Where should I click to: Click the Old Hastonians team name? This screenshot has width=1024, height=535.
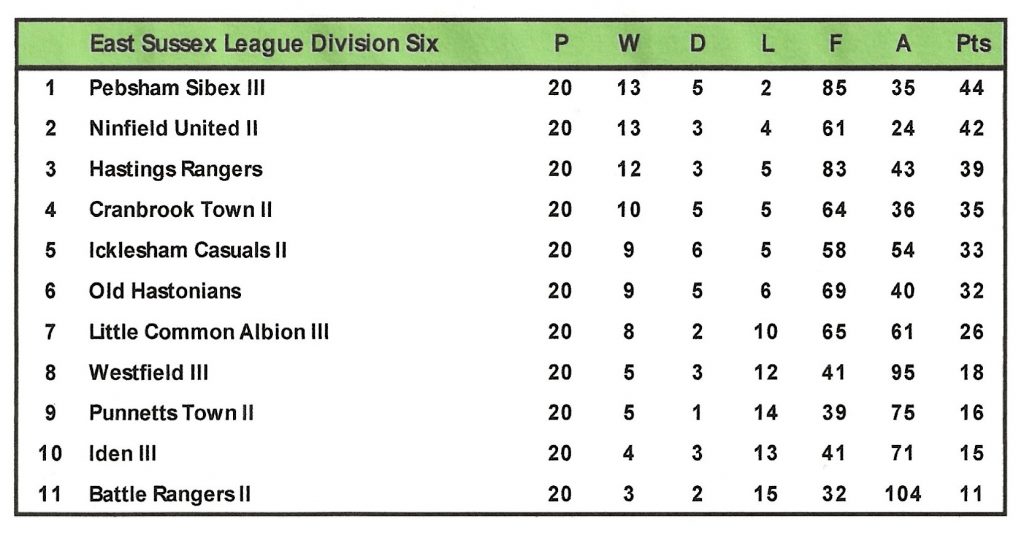pyautogui.click(x=165, y=291)
